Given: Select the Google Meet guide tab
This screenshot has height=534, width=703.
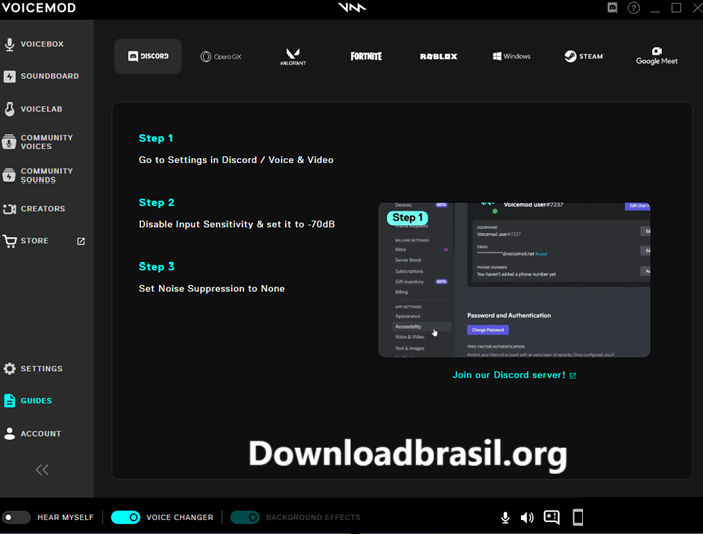Looking at the screenshot, I should coord(657,56).
